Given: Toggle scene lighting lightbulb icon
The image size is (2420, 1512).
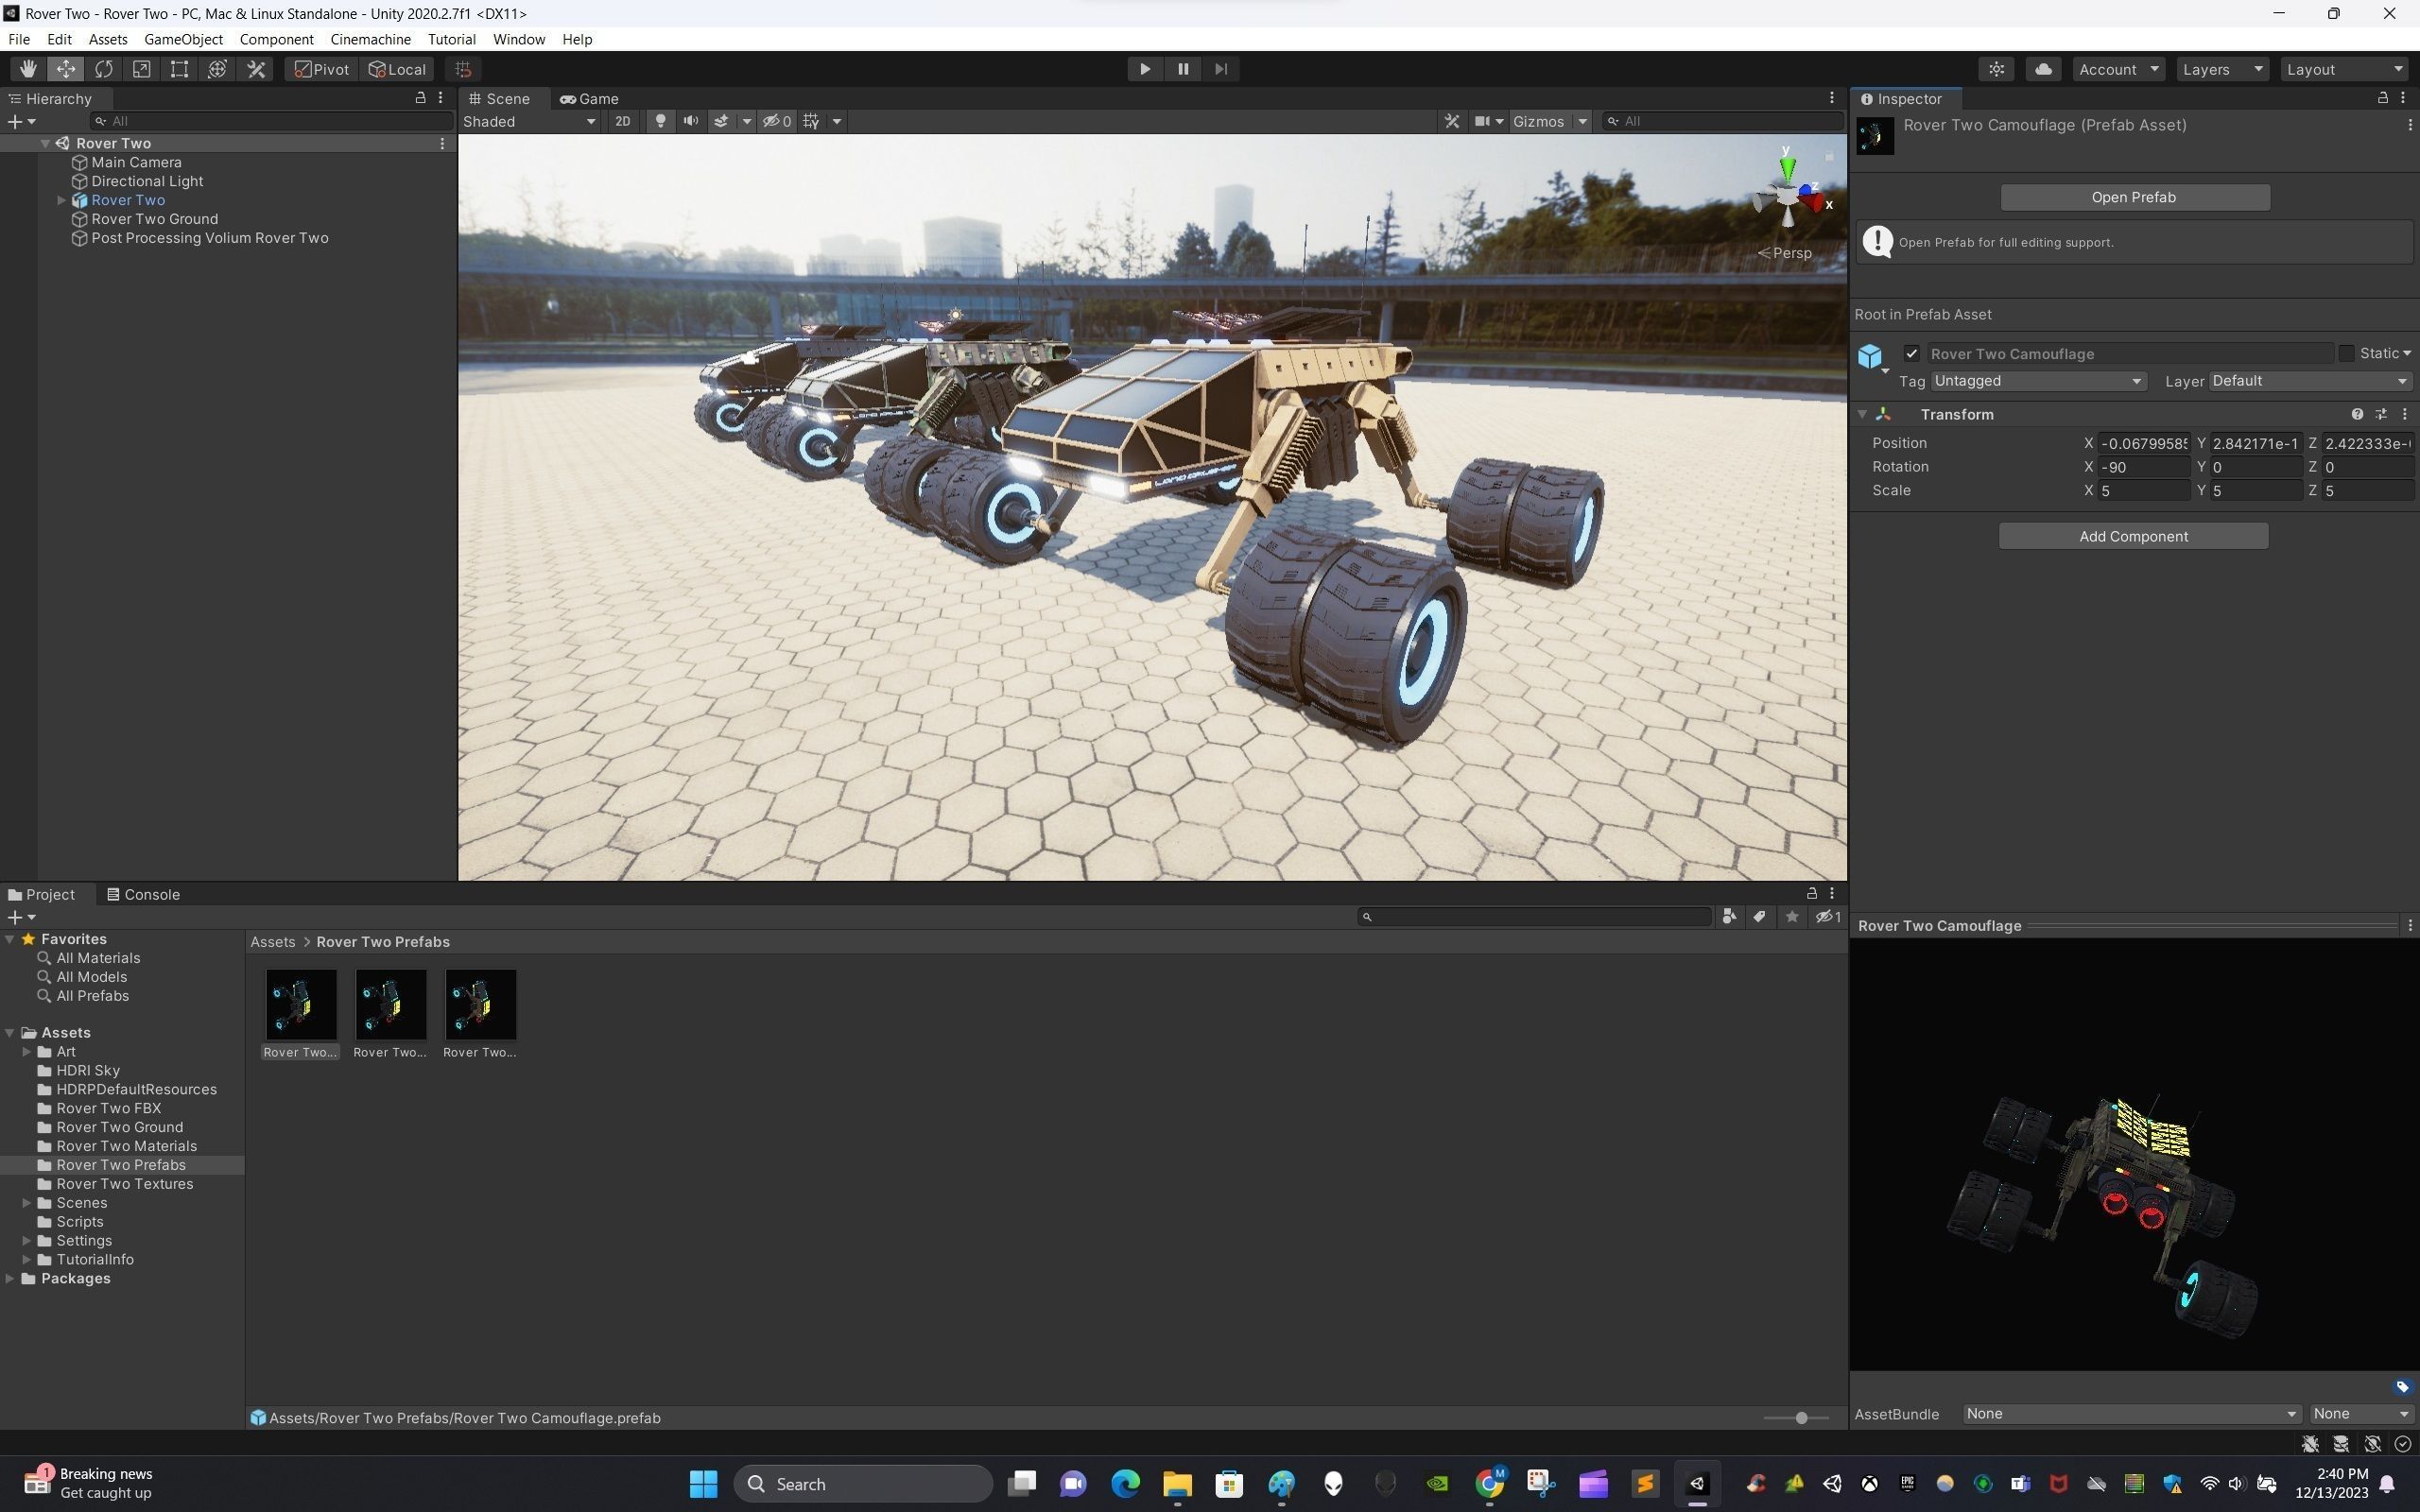Looking at the screenshot, I should (x=660, y=121).
